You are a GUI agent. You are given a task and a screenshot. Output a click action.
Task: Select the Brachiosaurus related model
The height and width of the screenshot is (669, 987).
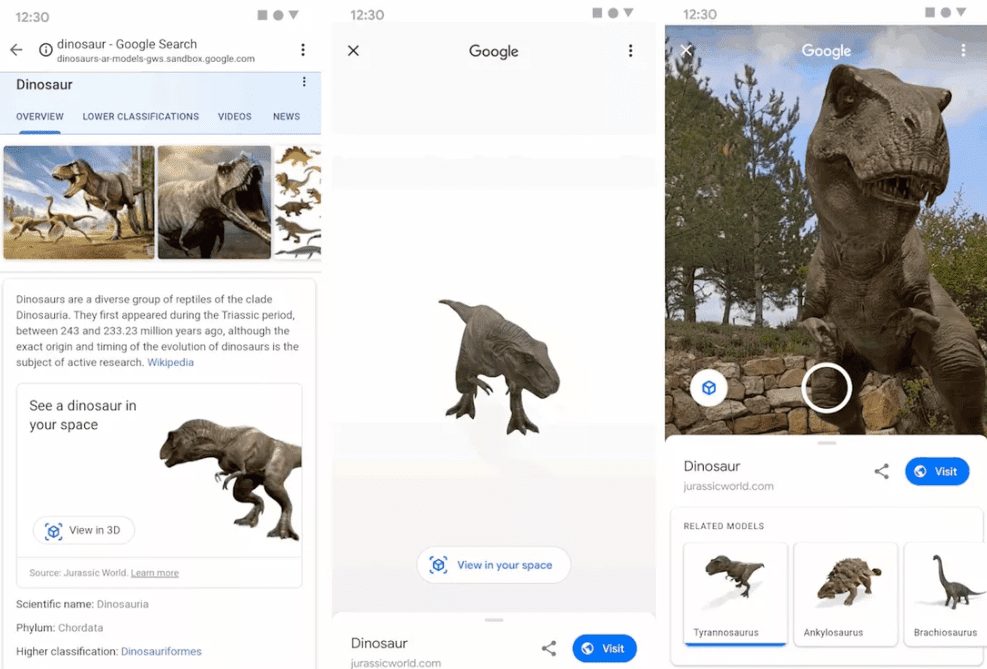pos(945,594)
